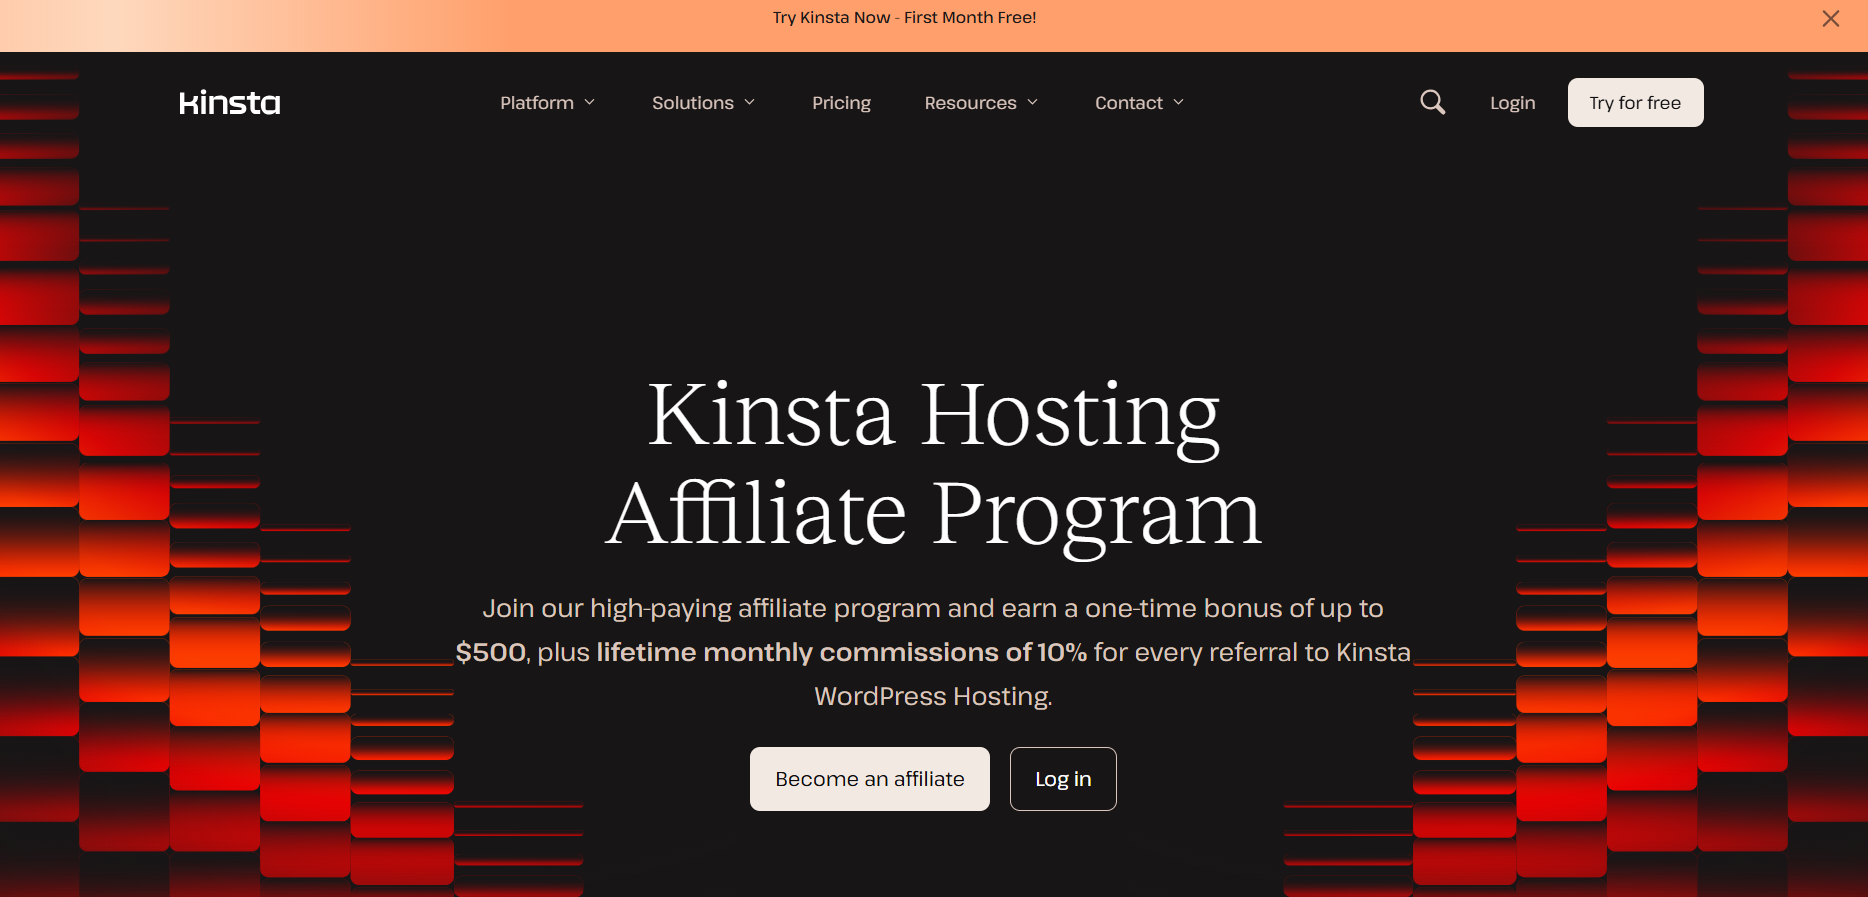This screenshot has height=897, width=1868.
Task: Expand the chevron arrow beside Contact
Action: (x=1179, y=103)
